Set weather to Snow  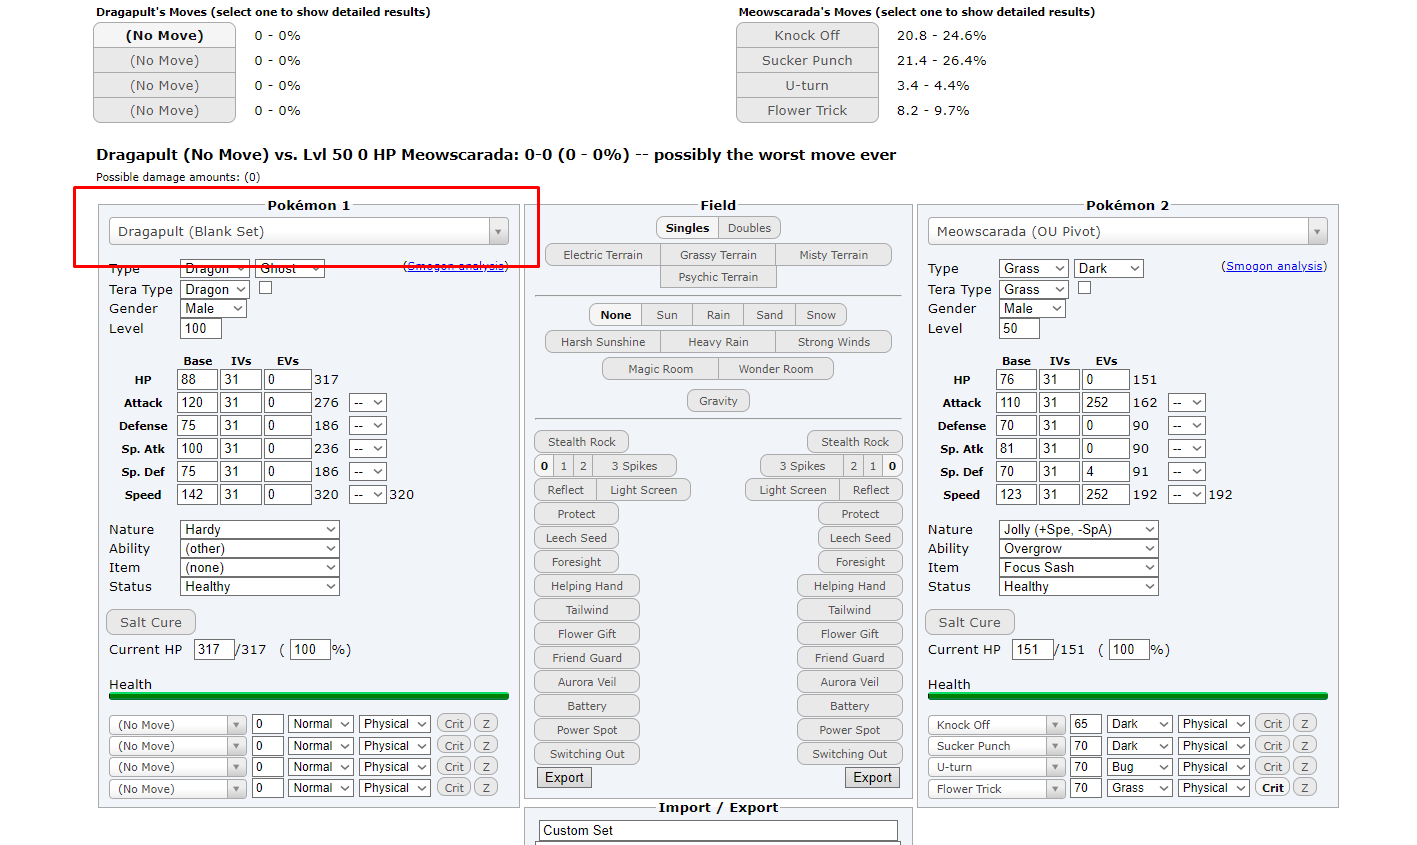tap(821, 315)
